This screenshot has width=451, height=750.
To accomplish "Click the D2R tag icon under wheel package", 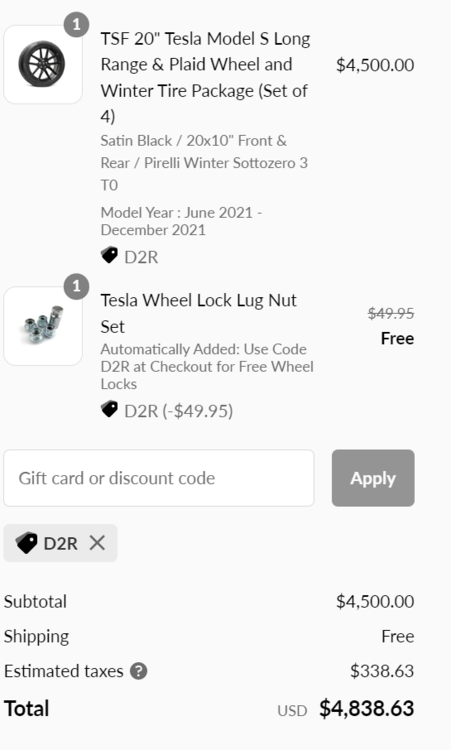I will (109, 255).
